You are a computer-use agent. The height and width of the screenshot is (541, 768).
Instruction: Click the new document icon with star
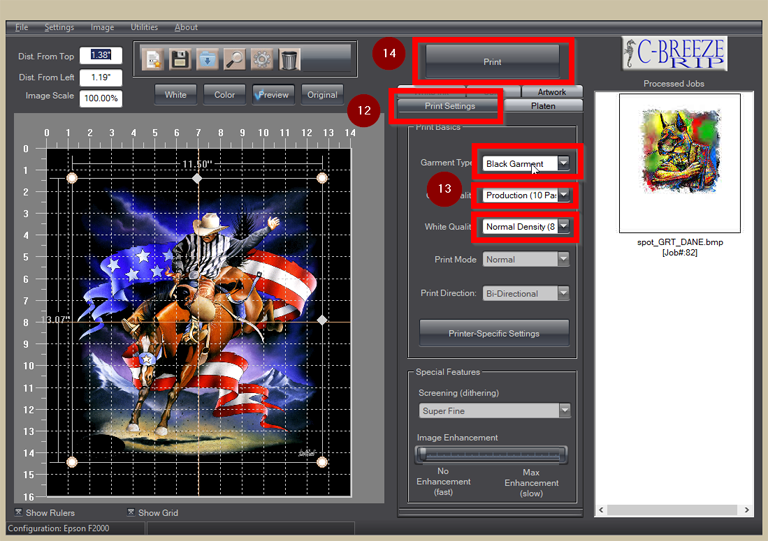coord(153,60)
